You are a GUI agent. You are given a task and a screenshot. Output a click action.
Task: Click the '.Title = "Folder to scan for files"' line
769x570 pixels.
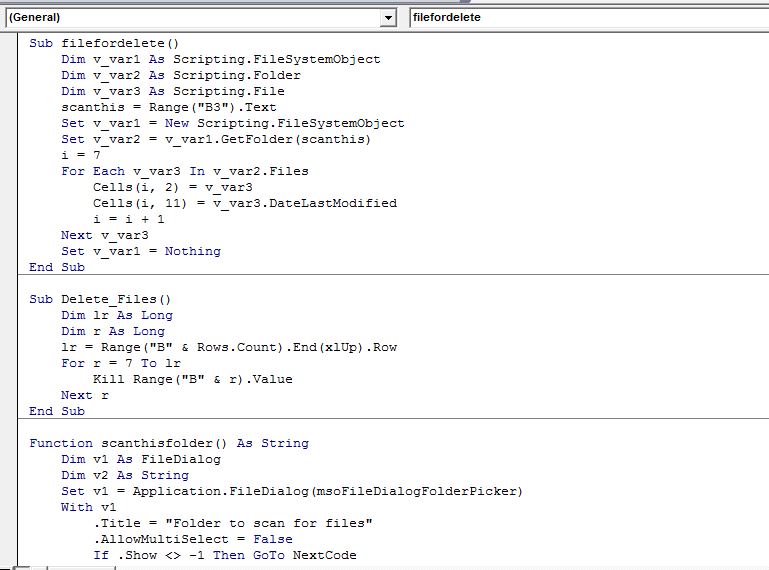tap(233, 523)
